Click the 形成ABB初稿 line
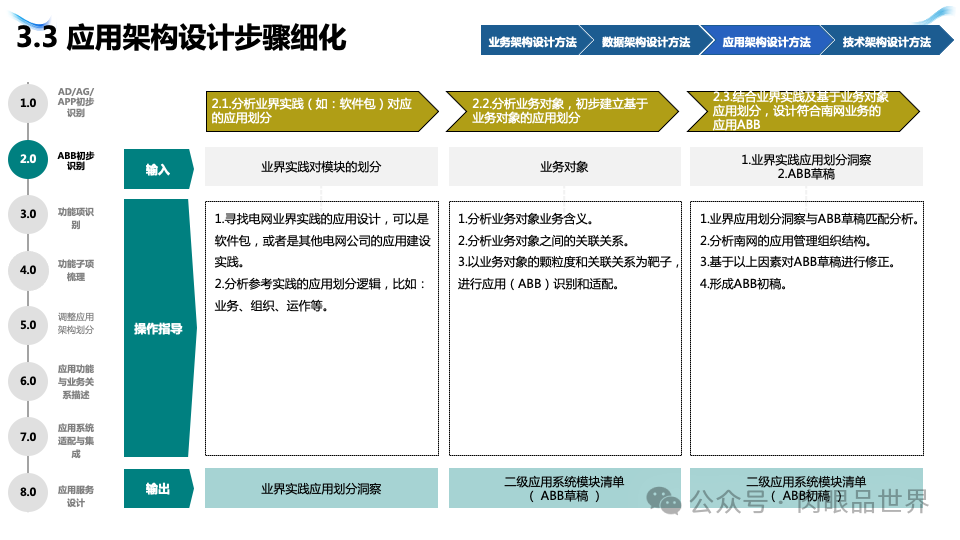The width and height of the screenshot is (960, 540). pyautogui.click(x=743, y=283)
